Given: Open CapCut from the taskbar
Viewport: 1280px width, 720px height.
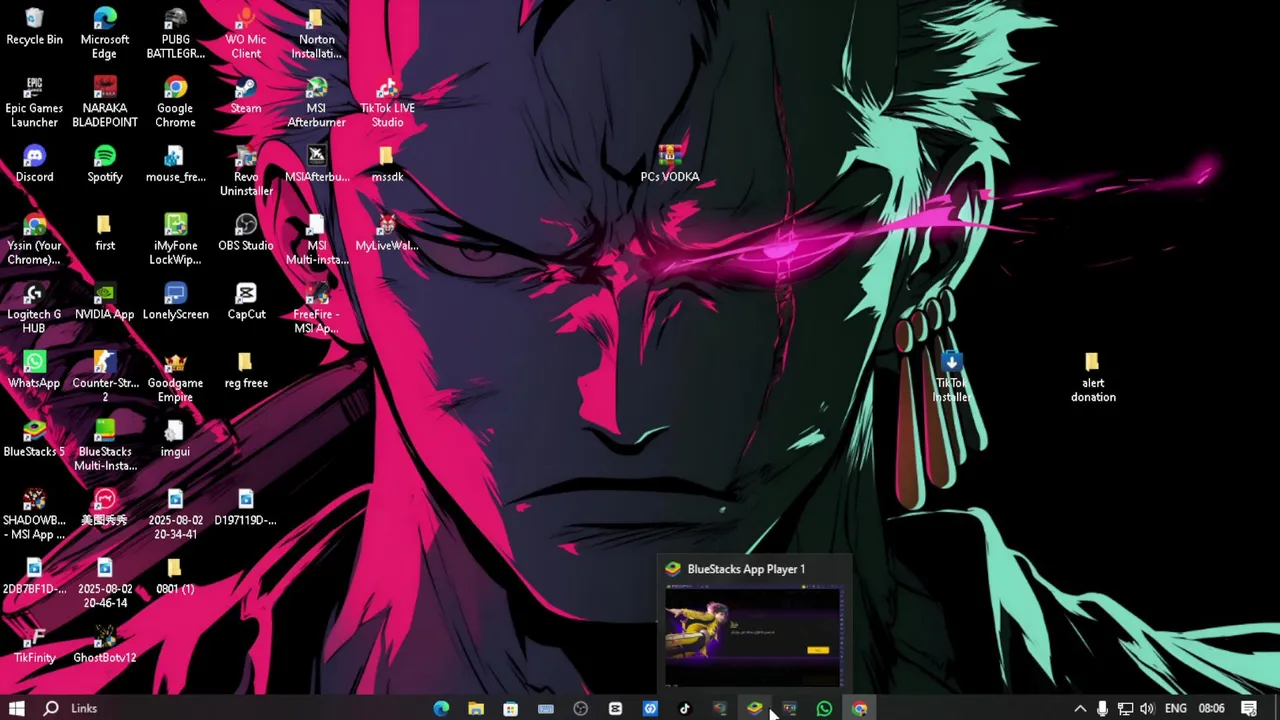Looking at the screenshot, I should click(x=615, y=708).
